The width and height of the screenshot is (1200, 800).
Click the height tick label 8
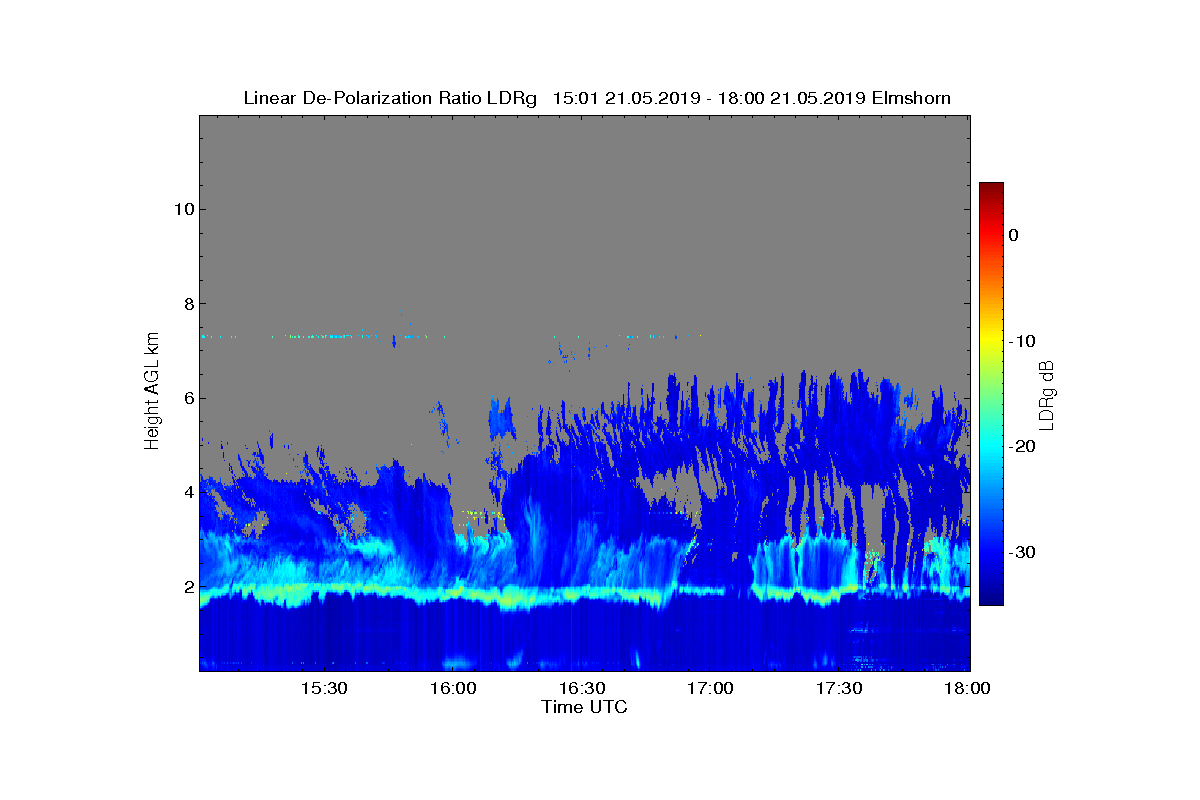187,303
